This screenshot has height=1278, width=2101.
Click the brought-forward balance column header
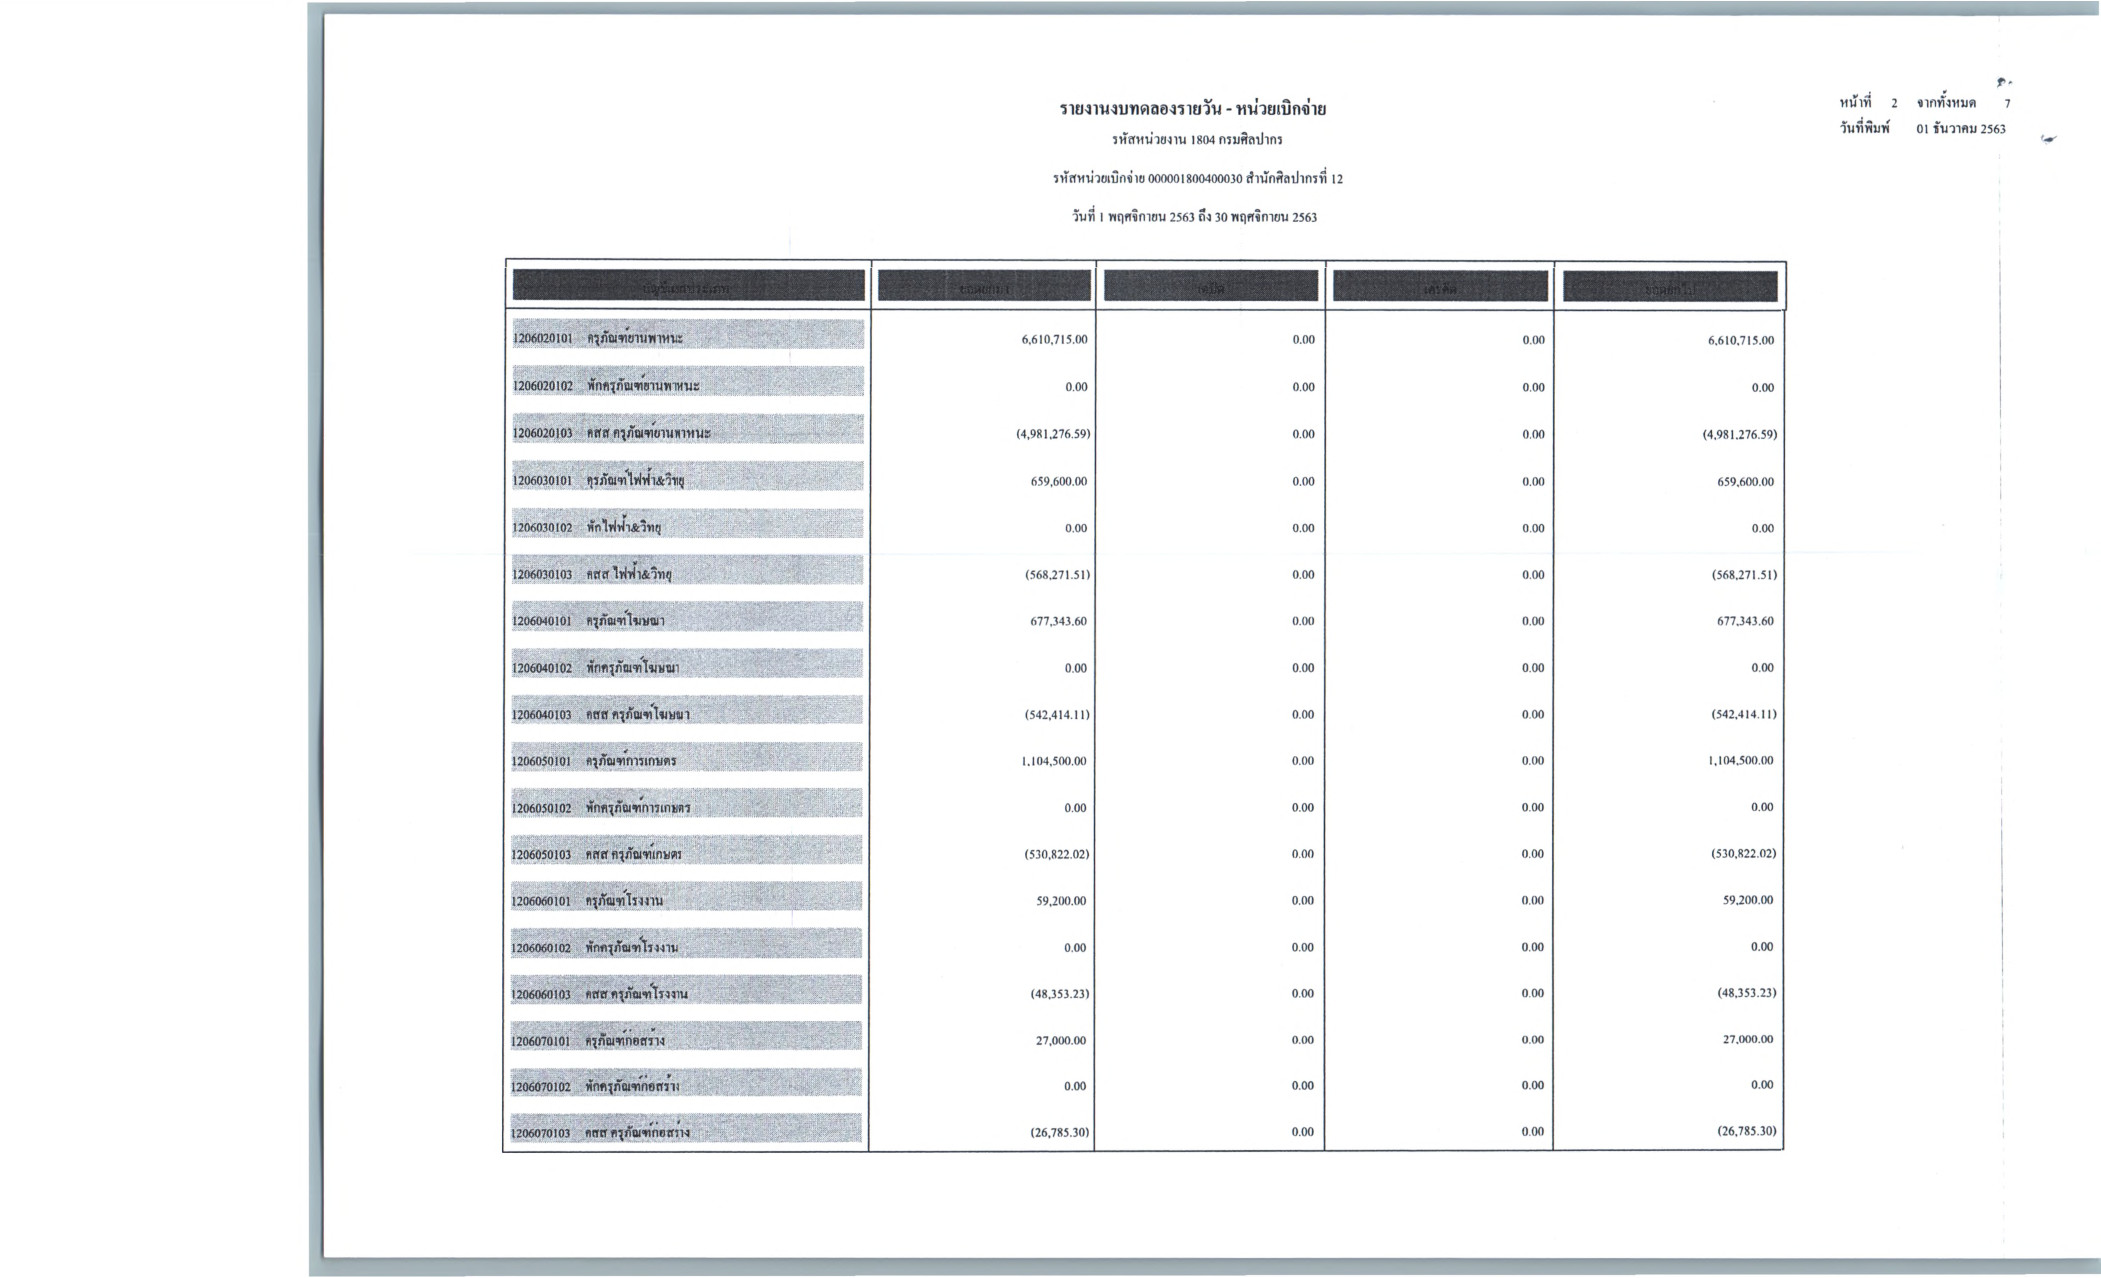coord(984,287)
